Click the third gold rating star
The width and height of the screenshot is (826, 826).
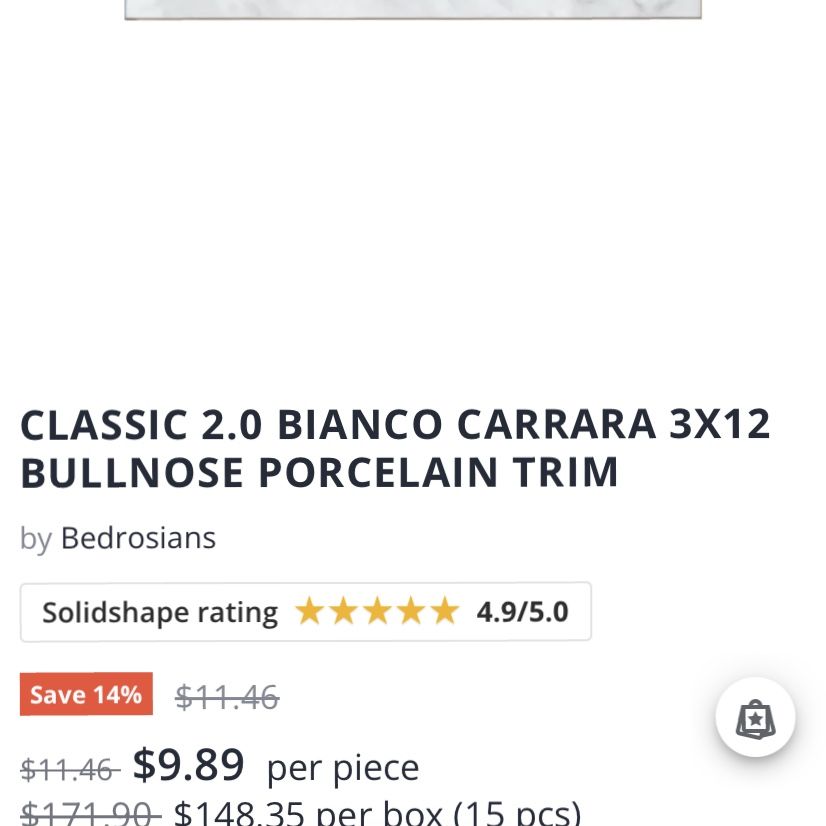click(x=377, y=611)
